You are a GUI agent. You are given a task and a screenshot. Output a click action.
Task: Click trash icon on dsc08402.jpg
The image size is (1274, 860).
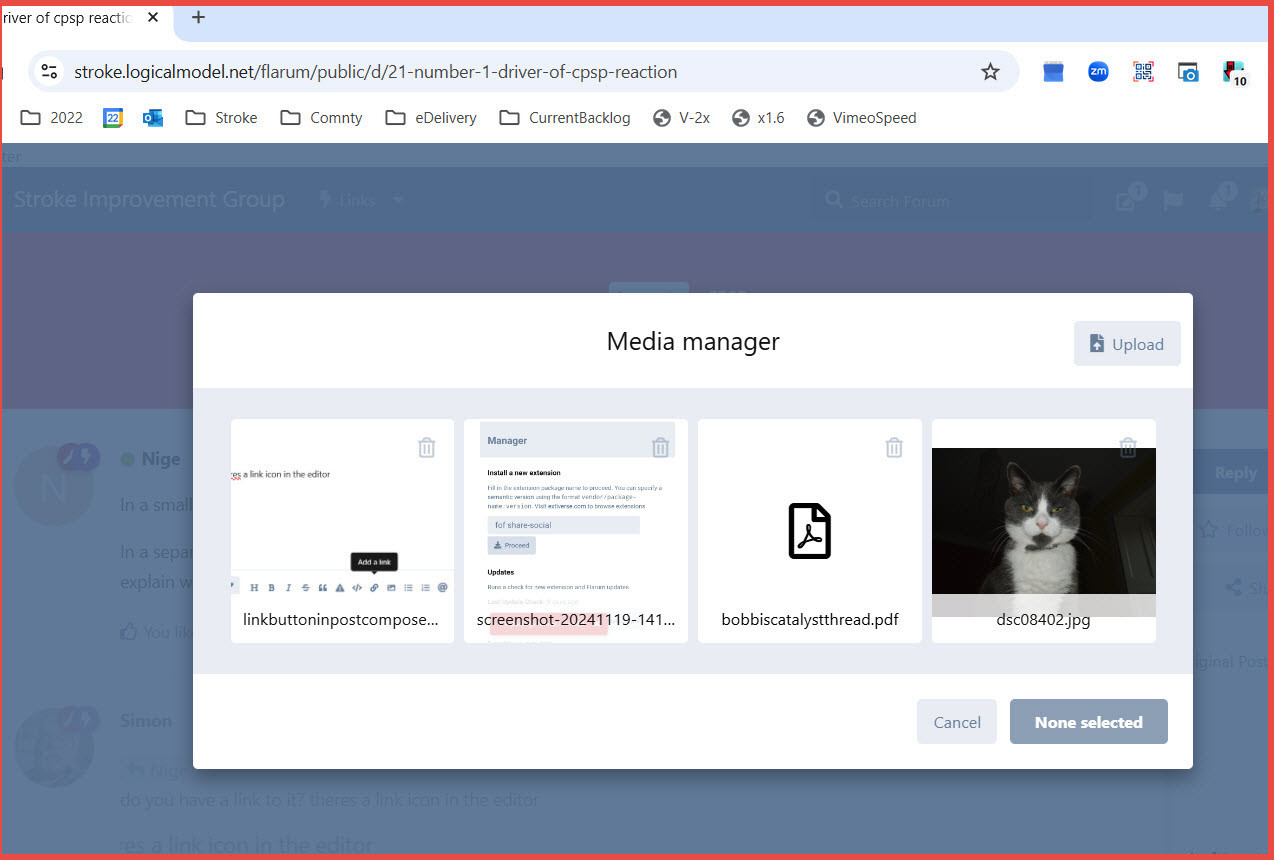pos(1128,447)
